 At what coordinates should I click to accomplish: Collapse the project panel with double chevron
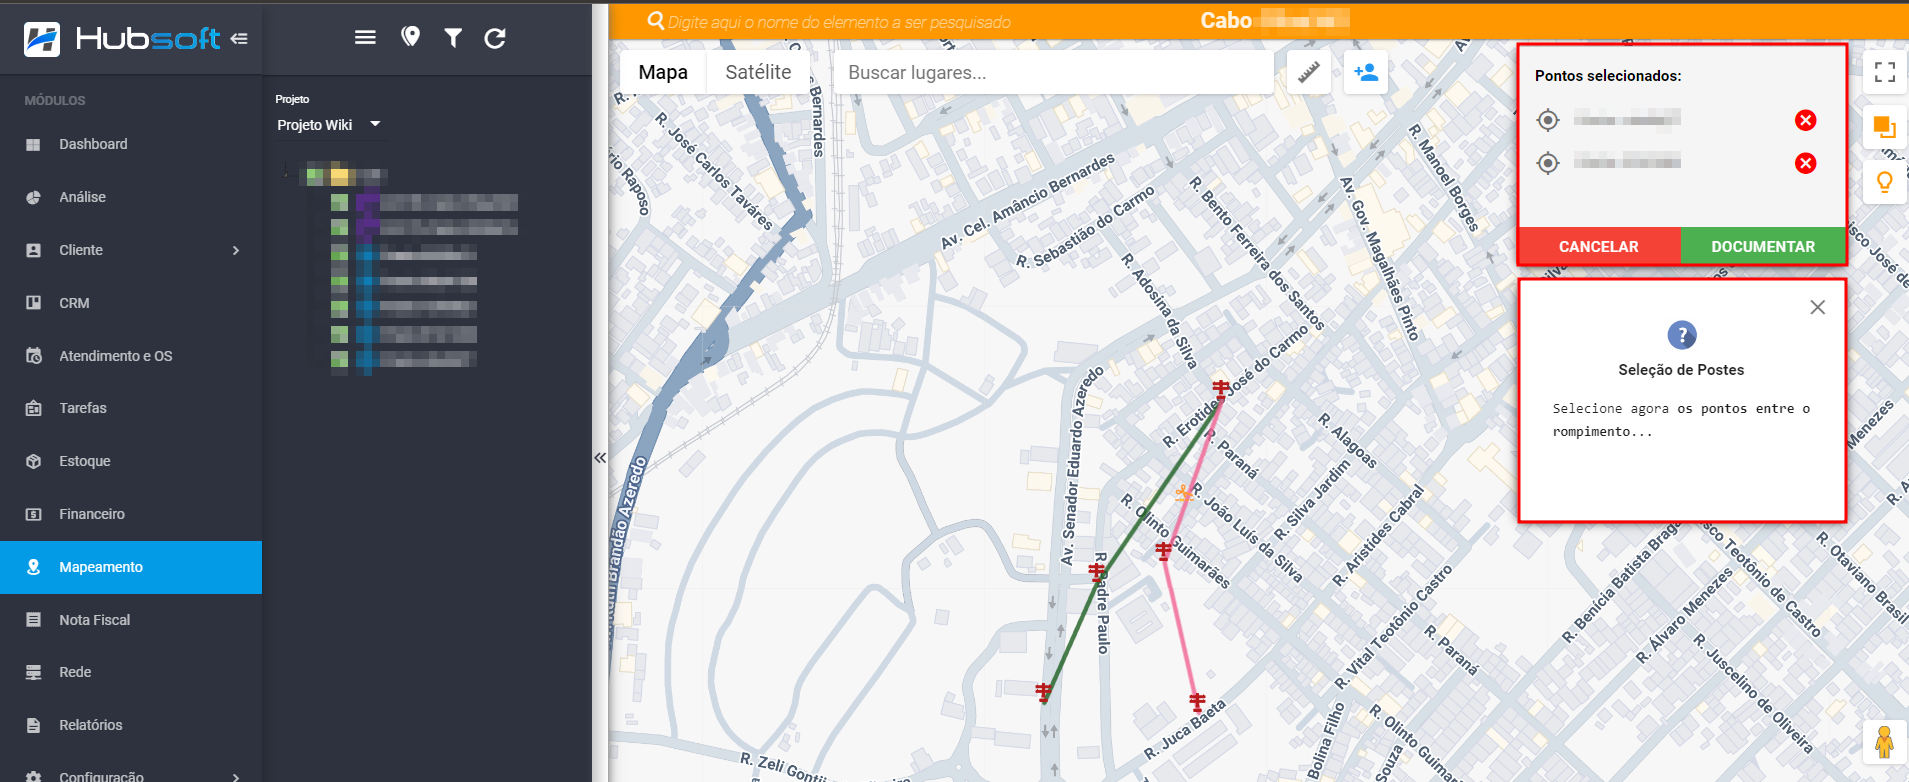600,458
